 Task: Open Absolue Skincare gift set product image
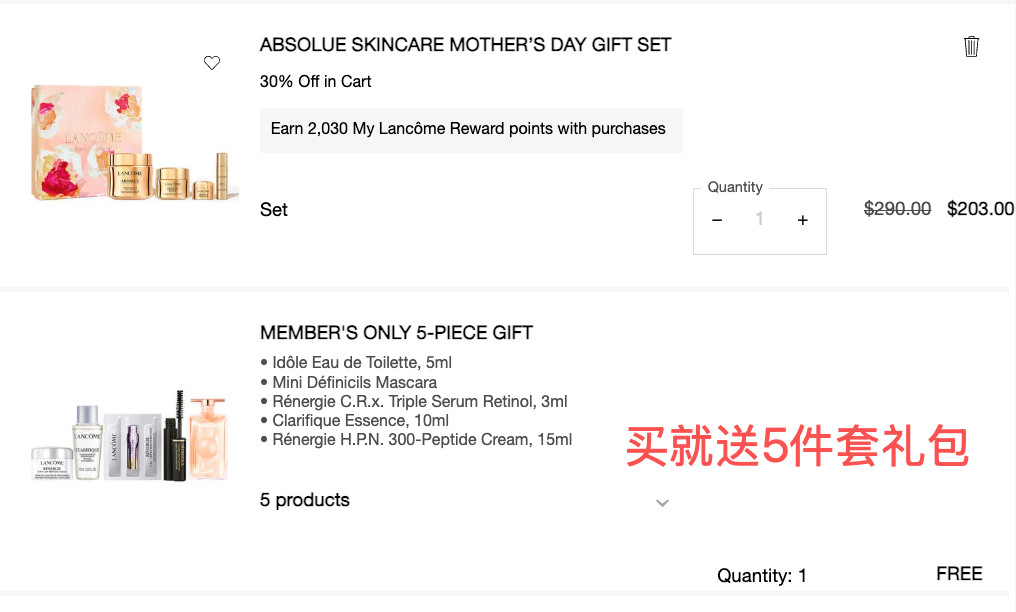135,142
